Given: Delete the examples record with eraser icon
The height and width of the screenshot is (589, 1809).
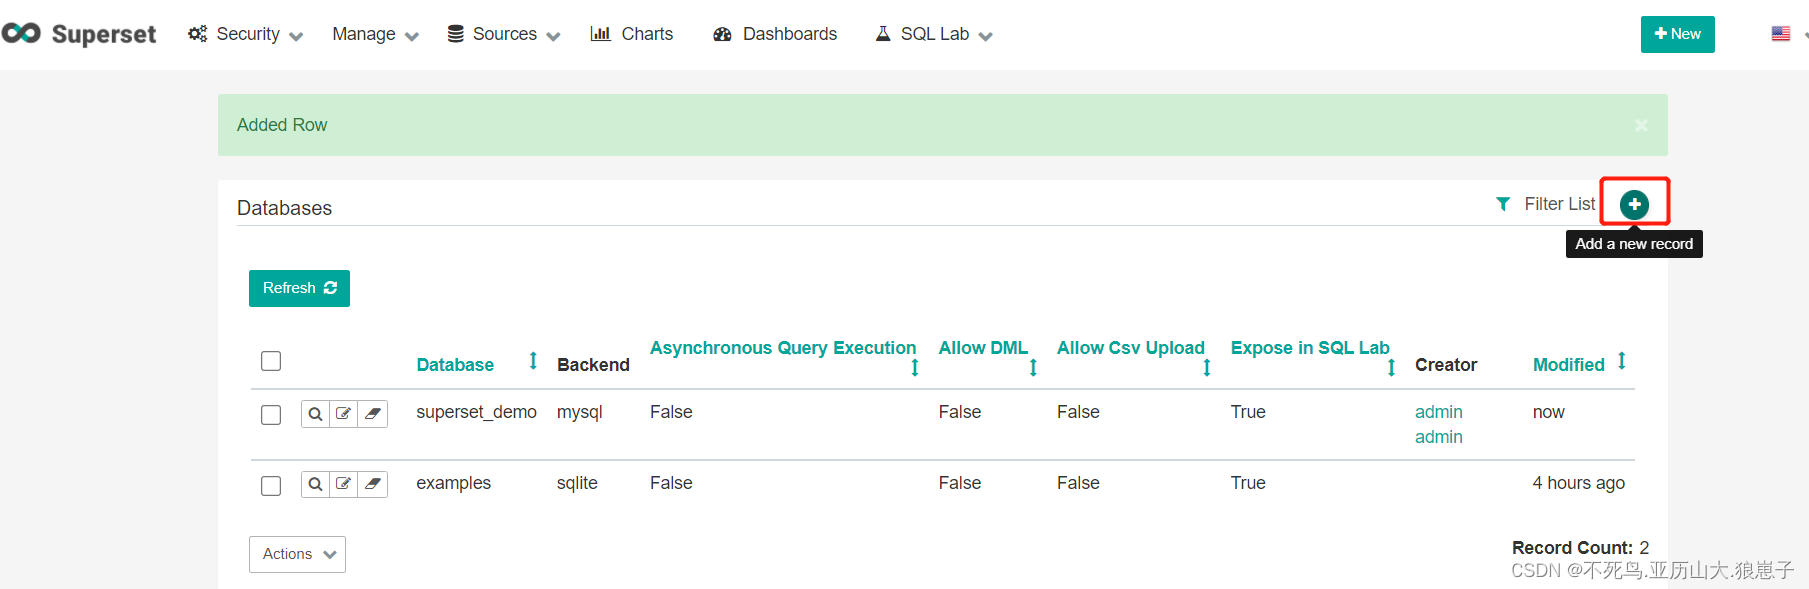Looking at the screenshot, I should click(373, 485).
